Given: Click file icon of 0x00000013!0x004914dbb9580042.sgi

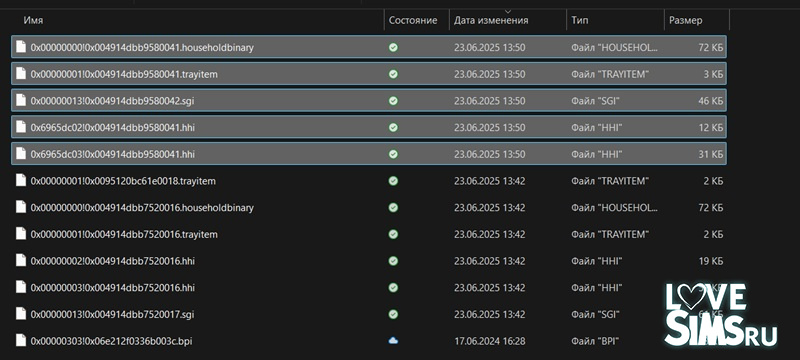Looking at the screenshot, I should click(21, 100).
